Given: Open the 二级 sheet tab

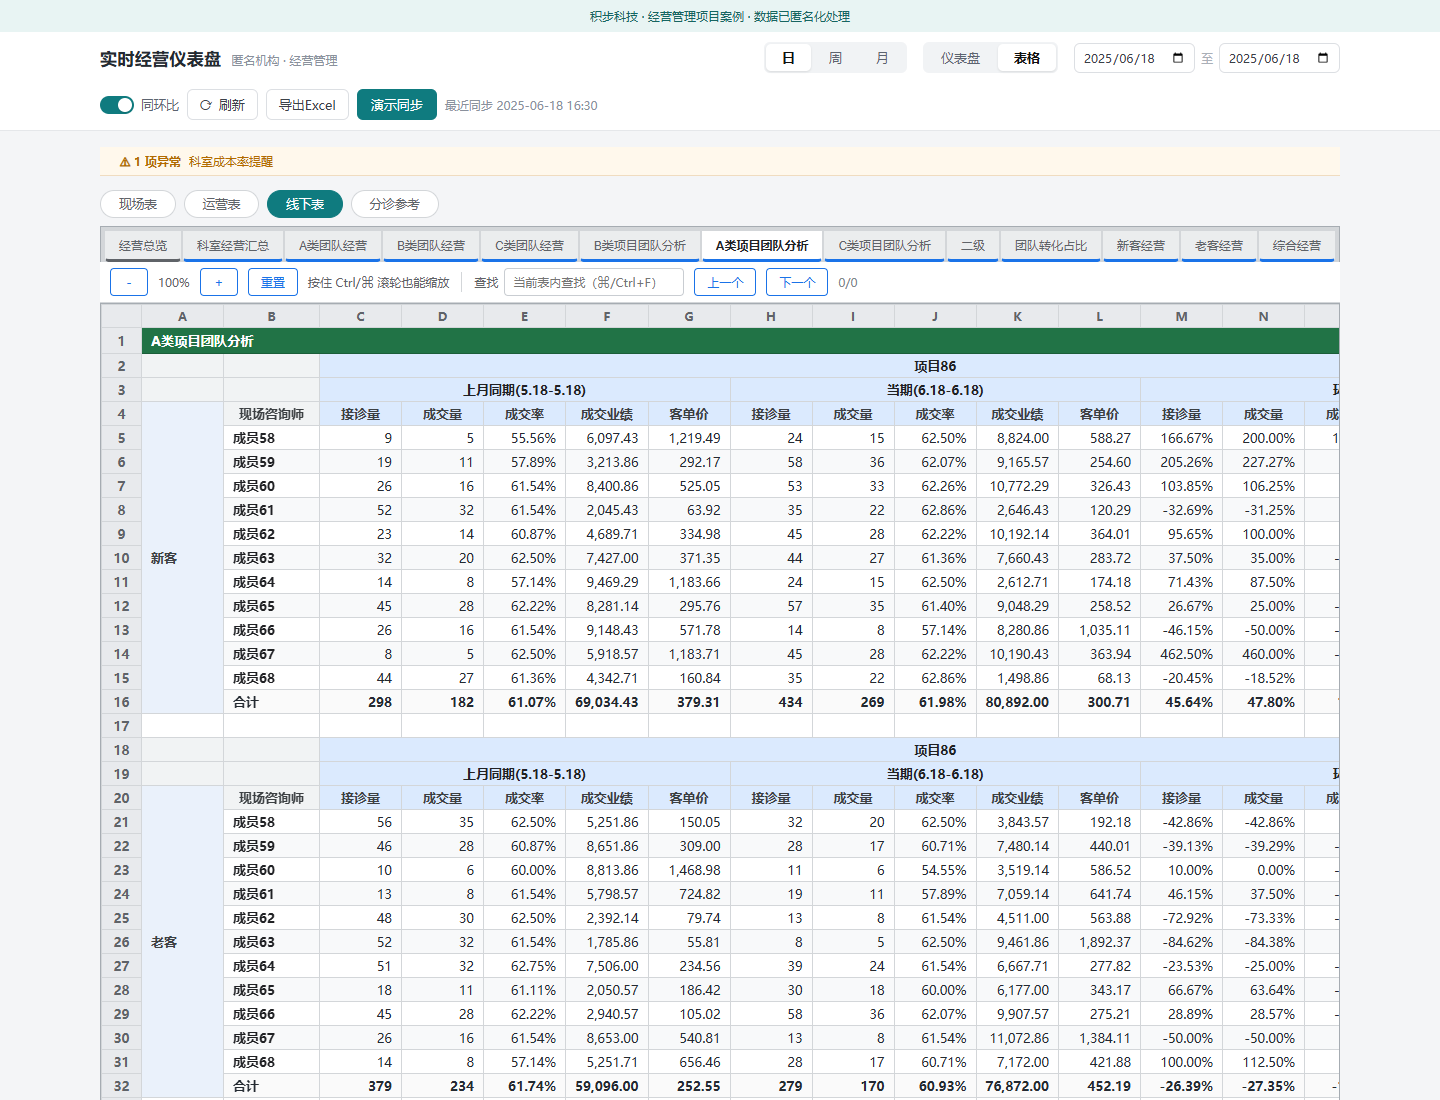Looking at the screenshot, I should point(973,246).
